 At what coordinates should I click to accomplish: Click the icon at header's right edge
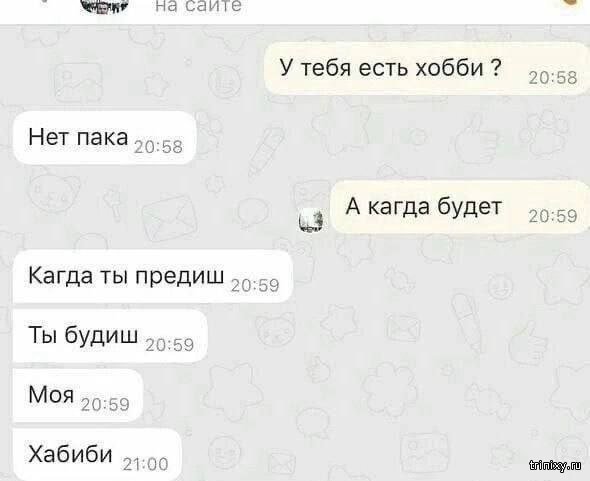576,5
